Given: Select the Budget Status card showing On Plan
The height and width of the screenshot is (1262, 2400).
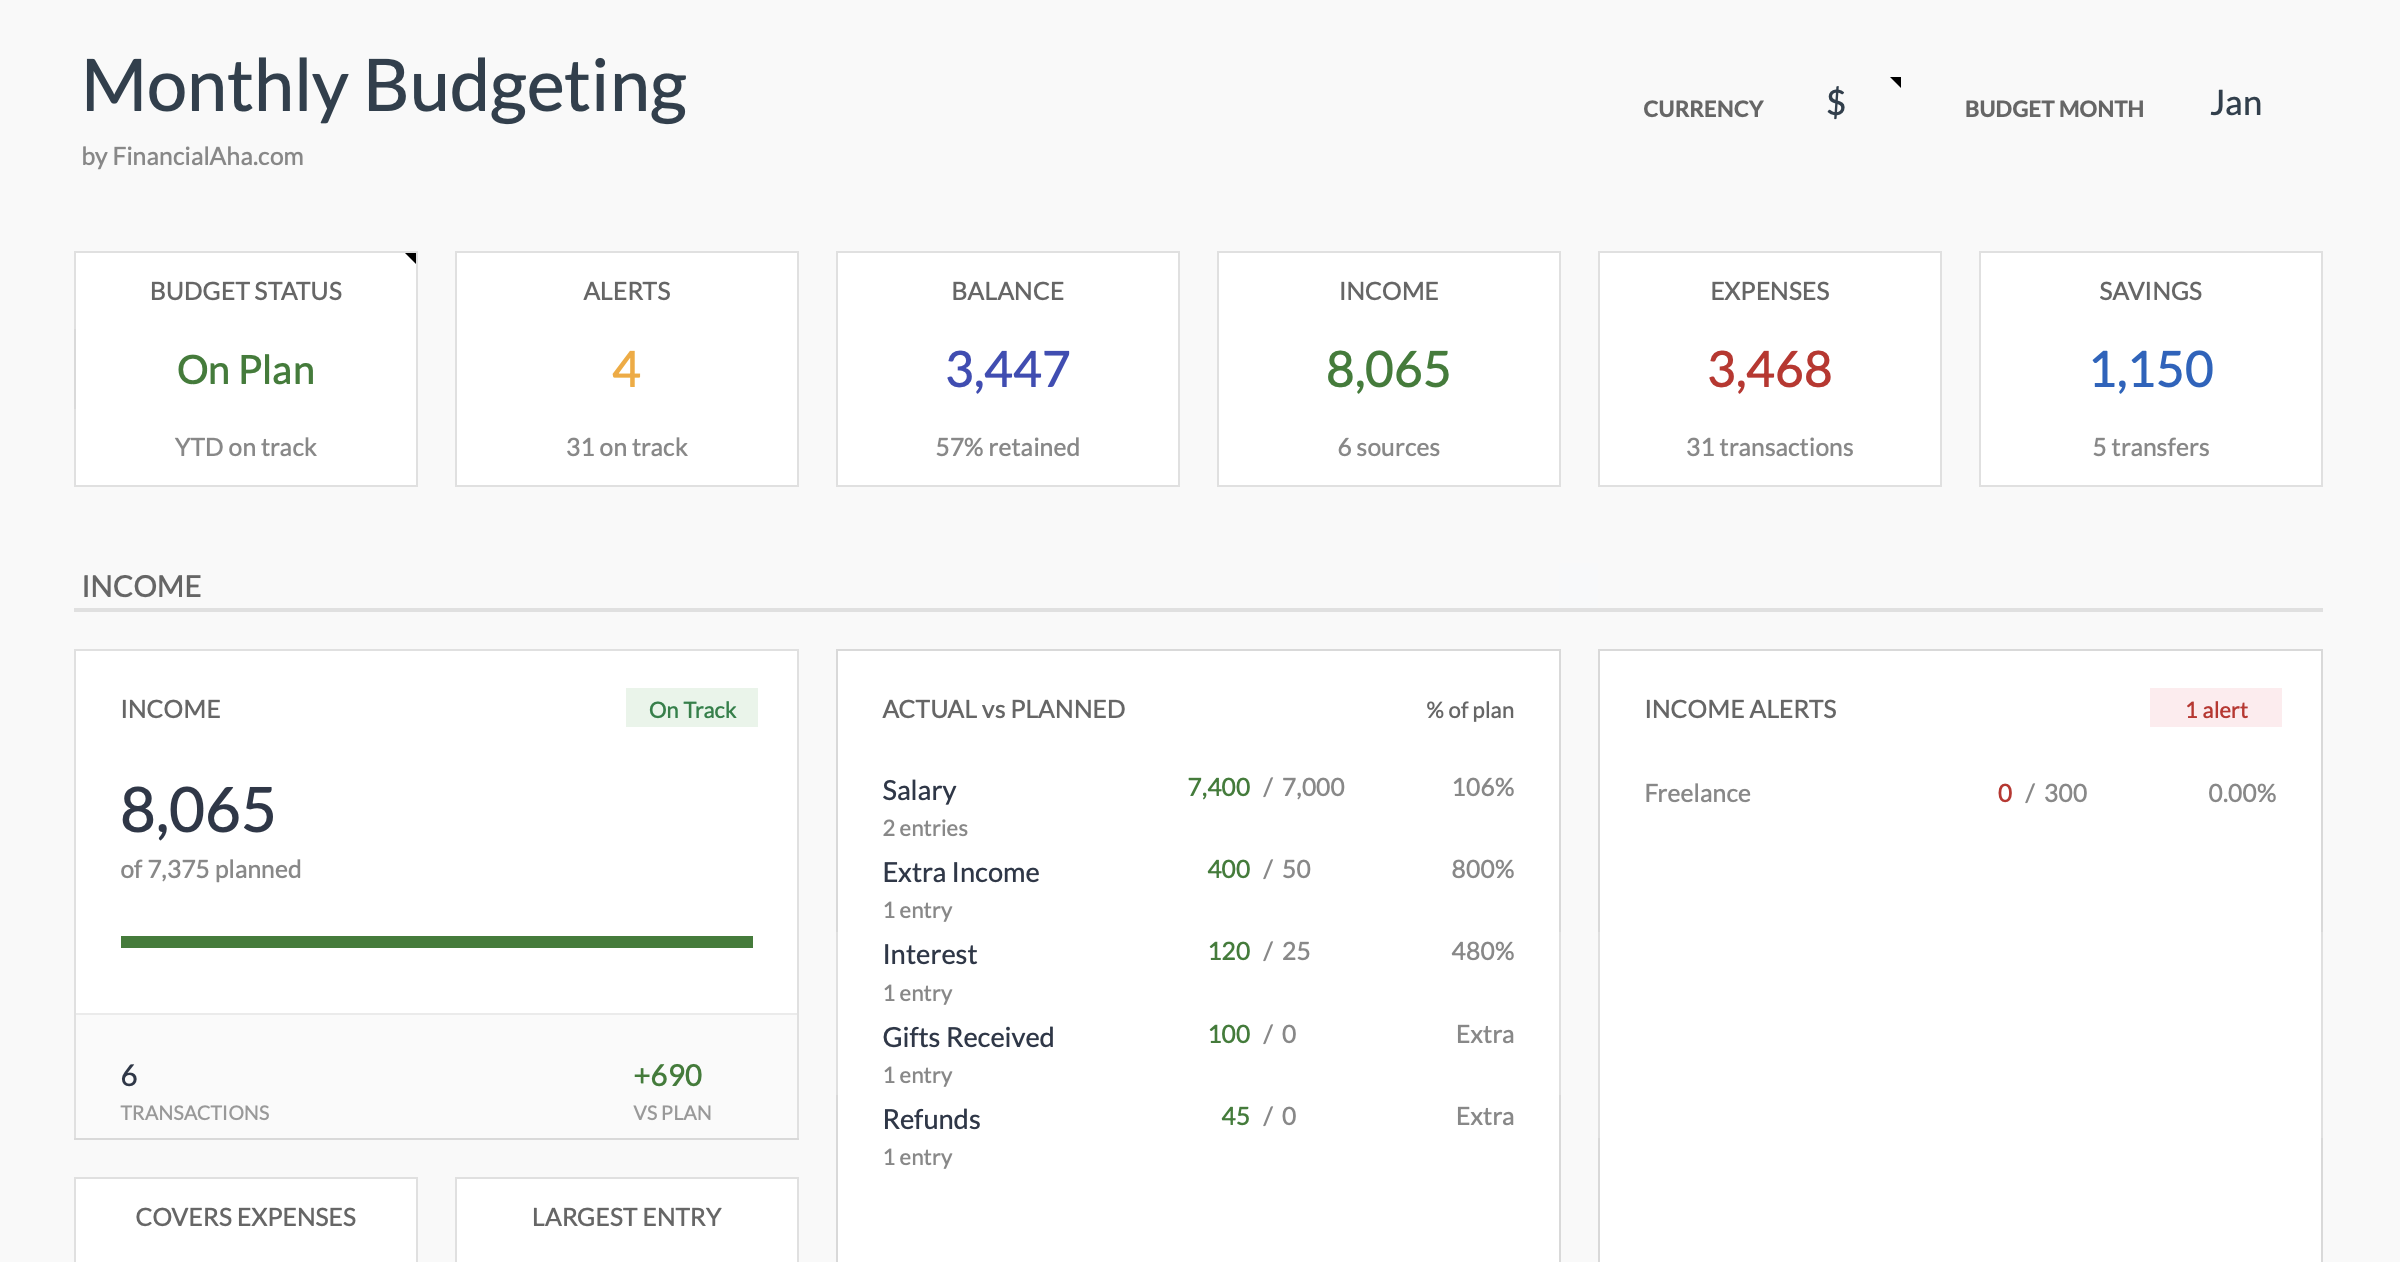Looking at the screenshot, I should pyautogui.click(x=245, y=369).
